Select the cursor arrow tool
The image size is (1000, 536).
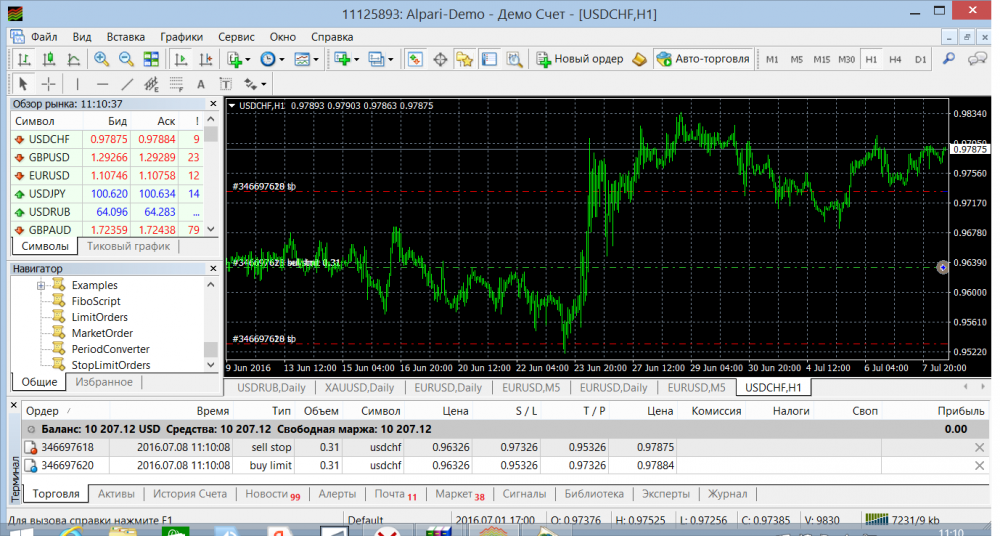point(24,84)
